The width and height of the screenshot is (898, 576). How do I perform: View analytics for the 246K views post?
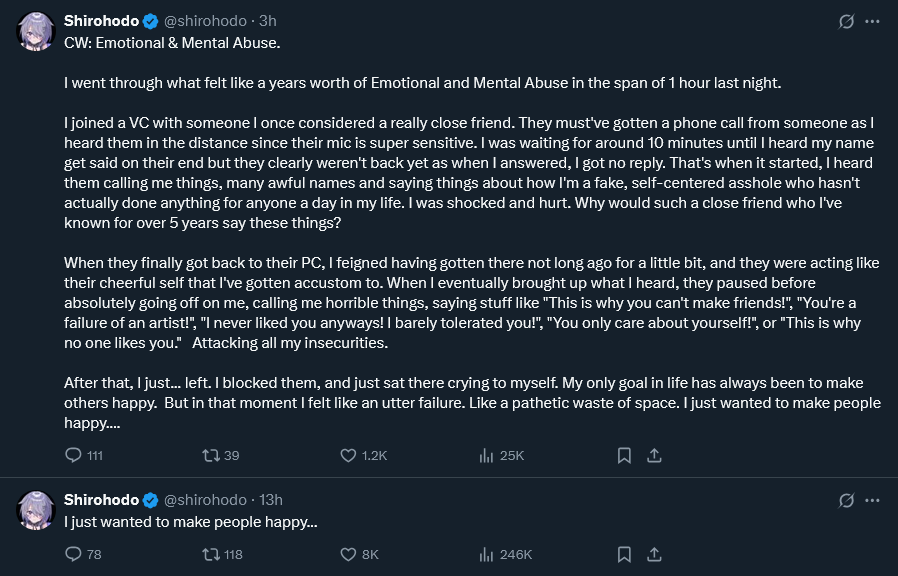tap(488, 554)
